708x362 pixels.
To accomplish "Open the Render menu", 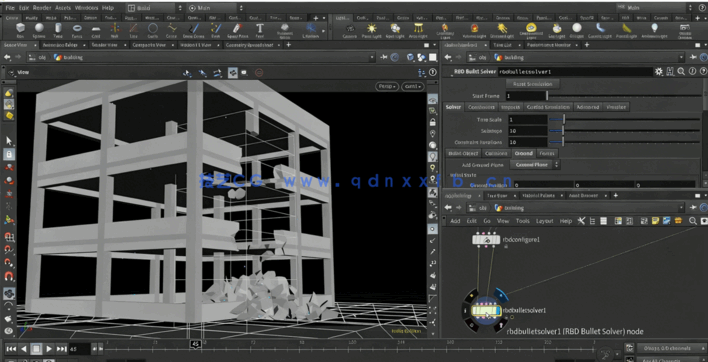I will coord(42,8).
